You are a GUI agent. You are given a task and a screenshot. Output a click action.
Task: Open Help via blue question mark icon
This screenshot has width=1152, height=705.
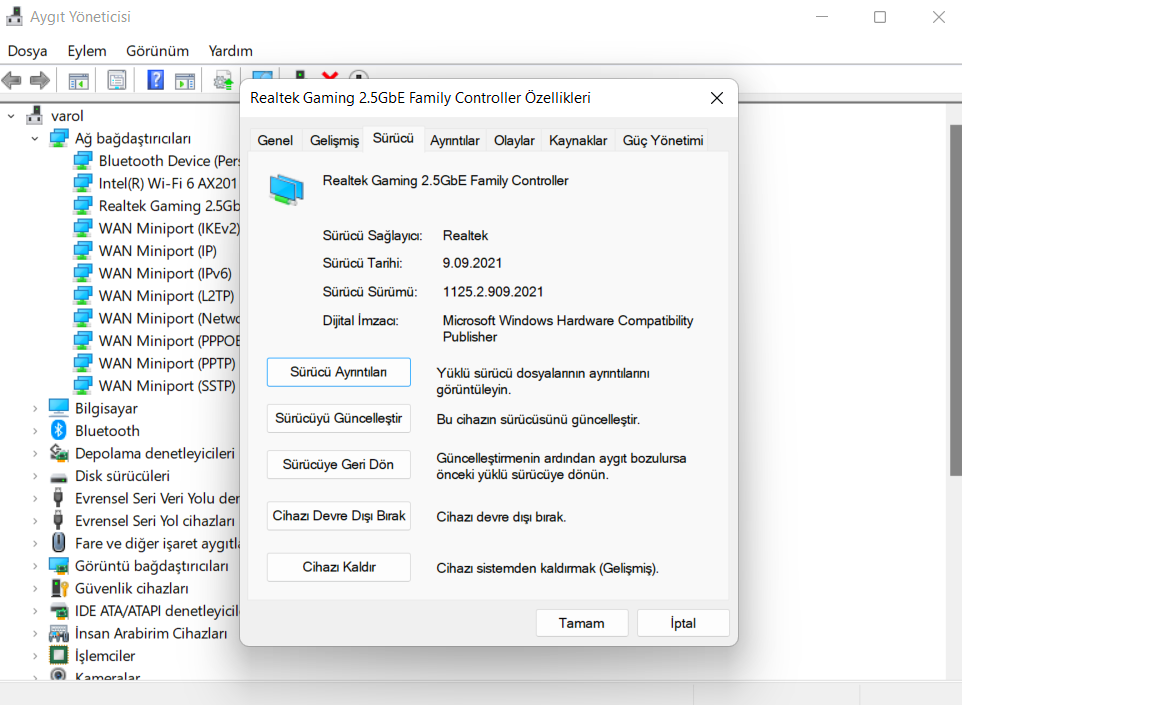155,80
